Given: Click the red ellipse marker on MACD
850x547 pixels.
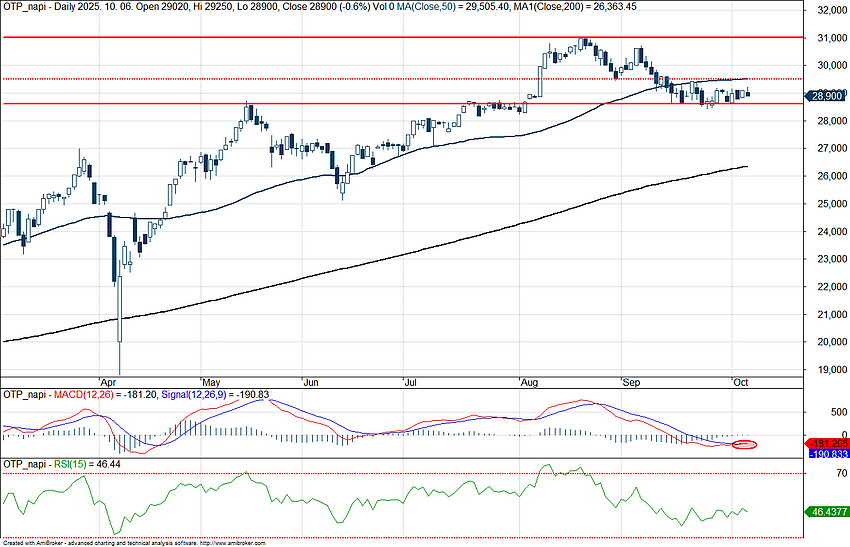Looking at the screenshot, I should [x=743, y=444].
